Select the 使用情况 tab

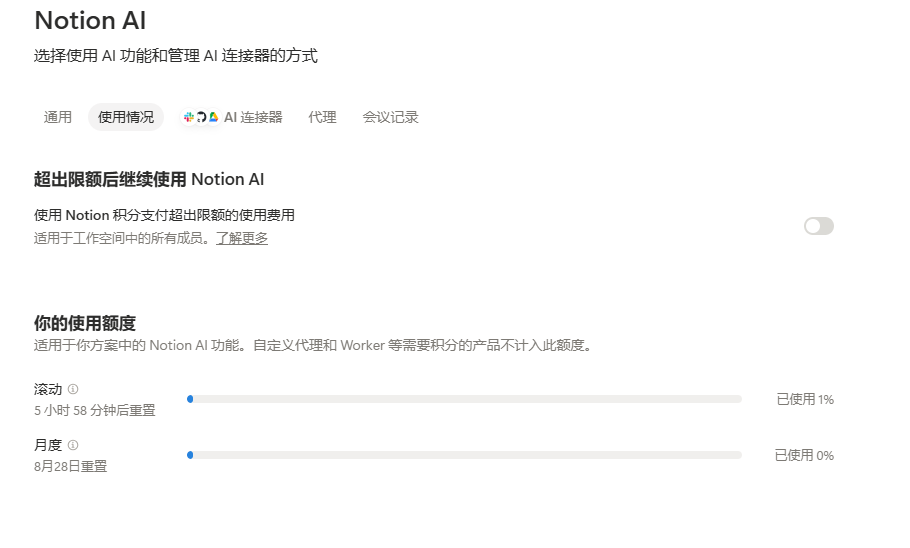[126, 117]
